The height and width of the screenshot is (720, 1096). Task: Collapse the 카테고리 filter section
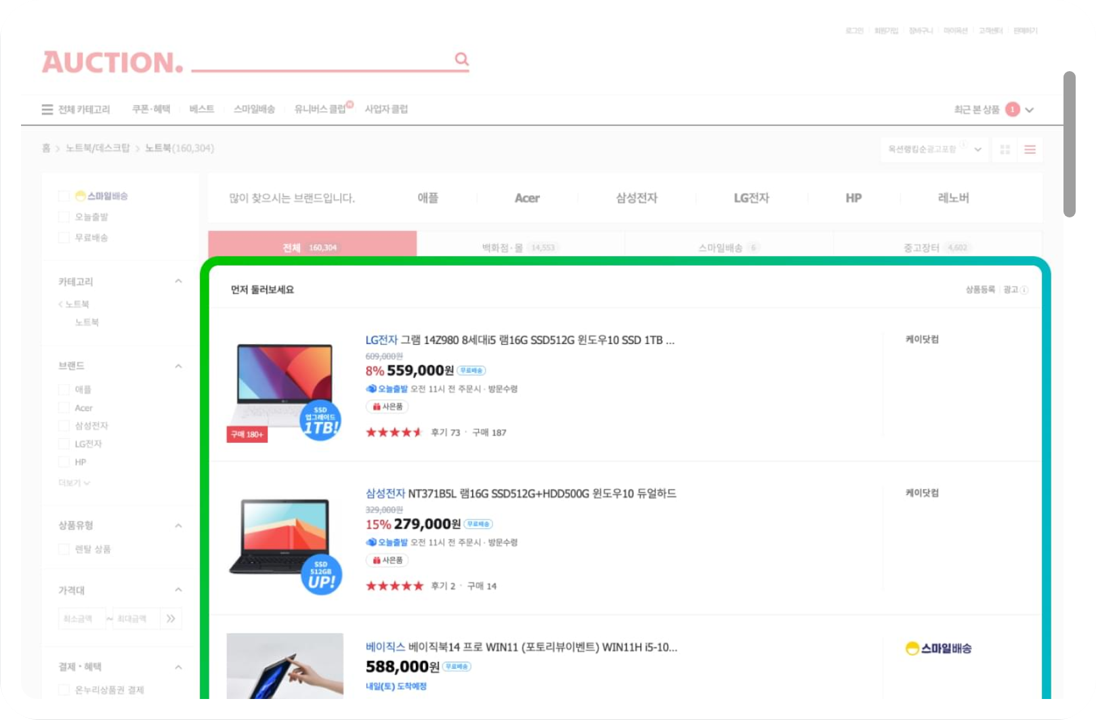178,281
